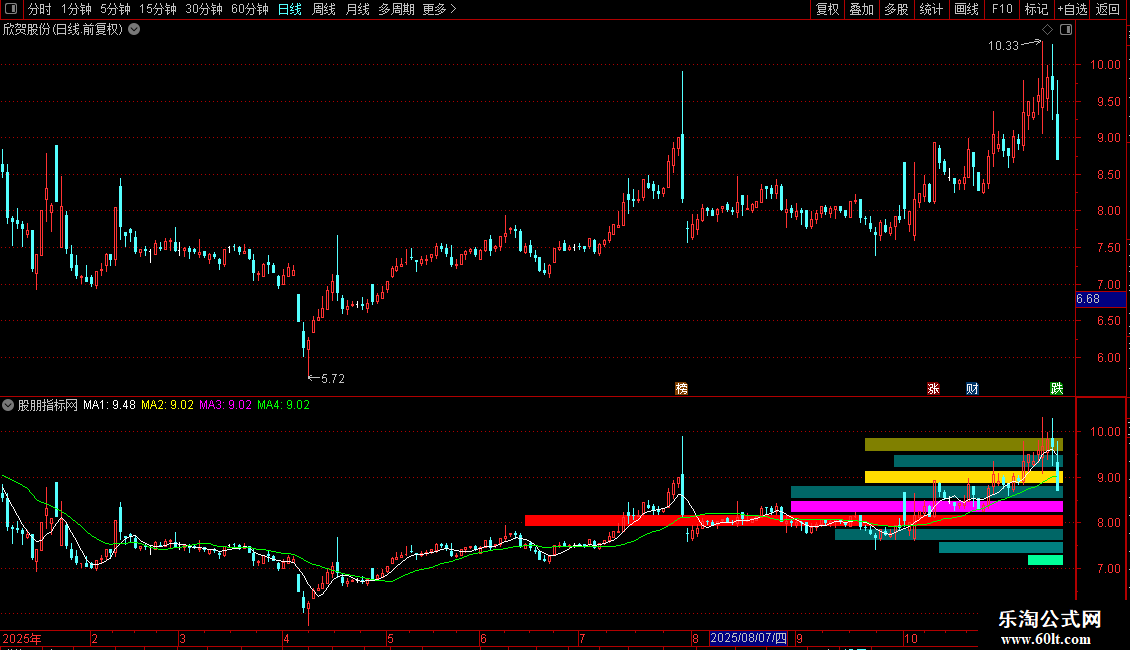
Task: Click the 5.72 low price label
Action: [333, 378]
